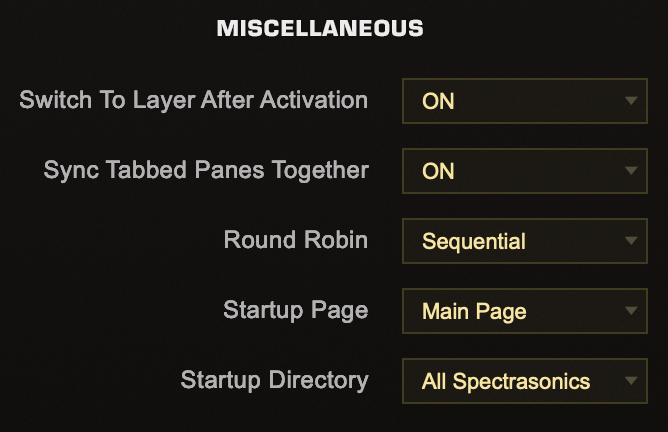Viewport: 668px width, 432px height.
Task: Expand the Startup Page combo box
Action: click(x=518, y=311)
